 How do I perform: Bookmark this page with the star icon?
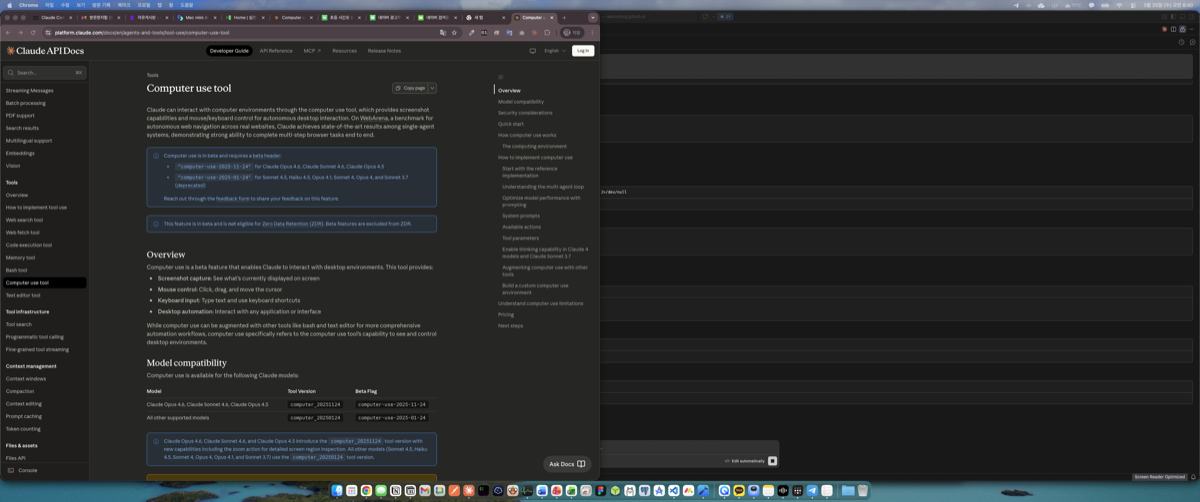pos(455,33)
